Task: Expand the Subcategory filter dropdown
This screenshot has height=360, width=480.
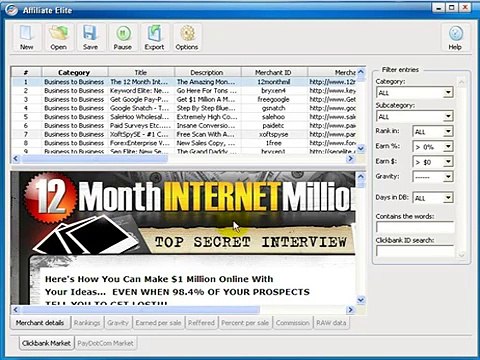Action: pos(448,116)
